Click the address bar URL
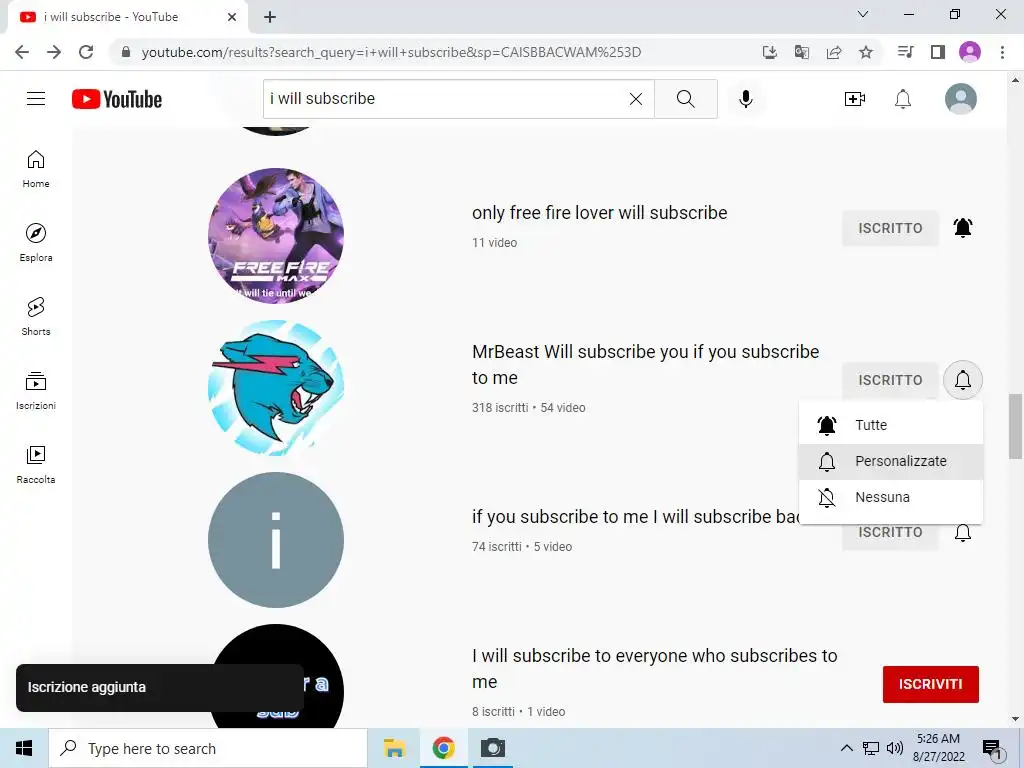The height and width of the screenshot is (768, 1024). coord(391,52)
